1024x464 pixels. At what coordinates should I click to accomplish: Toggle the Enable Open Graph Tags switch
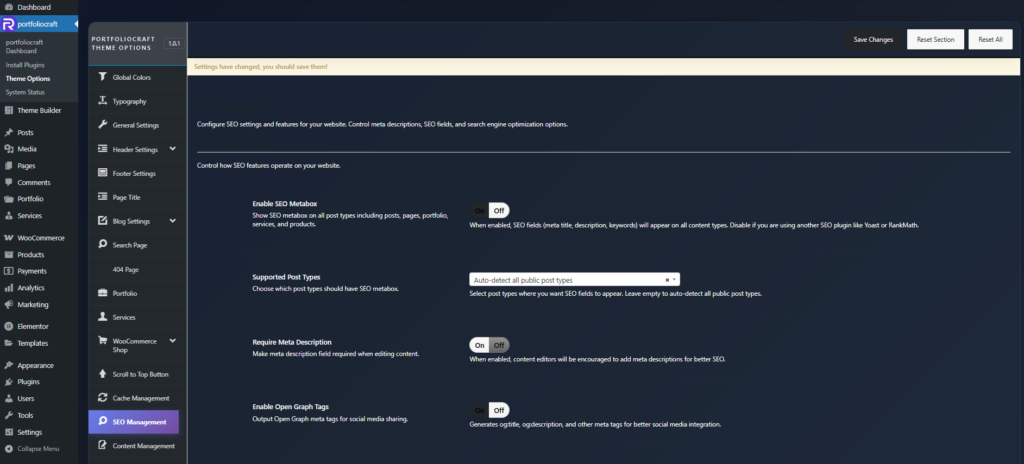(x=489, y=410)
